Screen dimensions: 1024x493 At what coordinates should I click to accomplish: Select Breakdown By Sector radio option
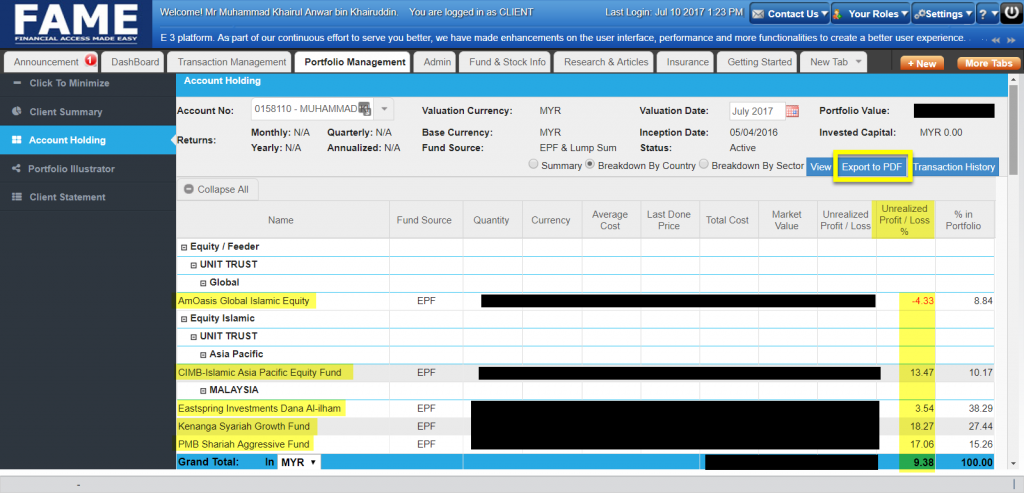pos(704,165)
